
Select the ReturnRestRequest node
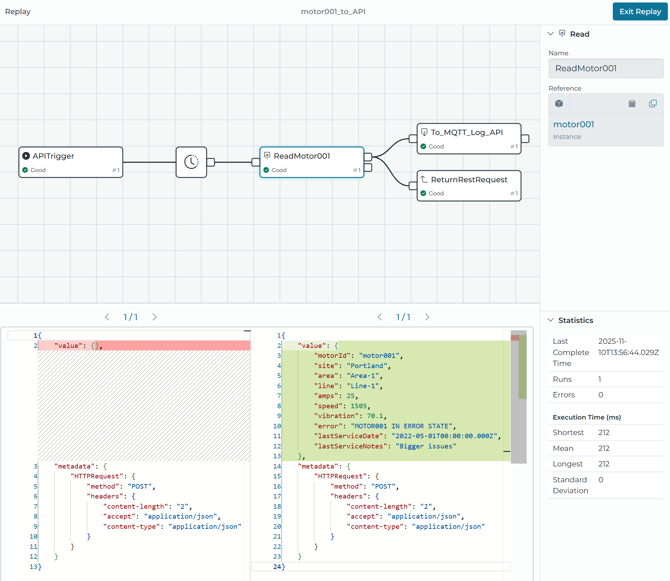coord(468,186)
